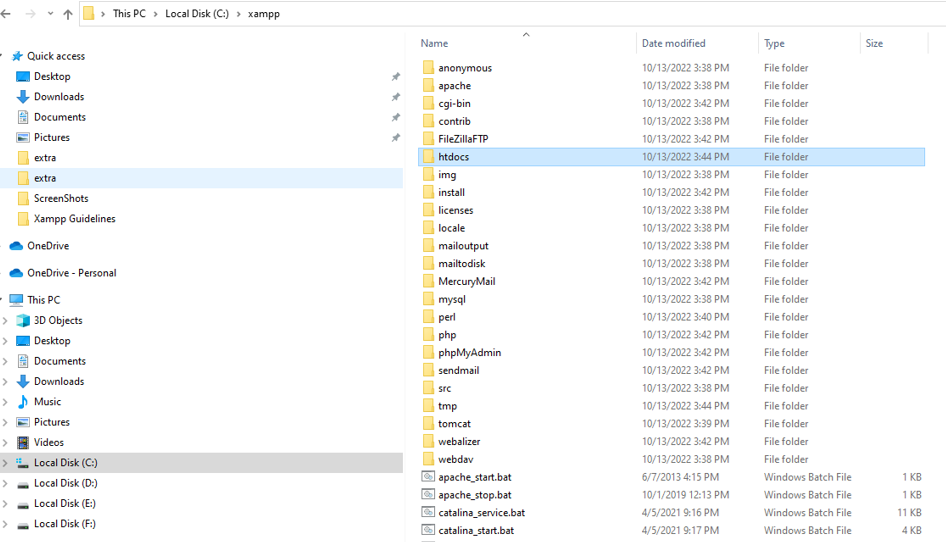This screenshot has height=542, width=946.
Task: Click the This PC computer icon
Action: pyautogui.click(x=17, y=300)
